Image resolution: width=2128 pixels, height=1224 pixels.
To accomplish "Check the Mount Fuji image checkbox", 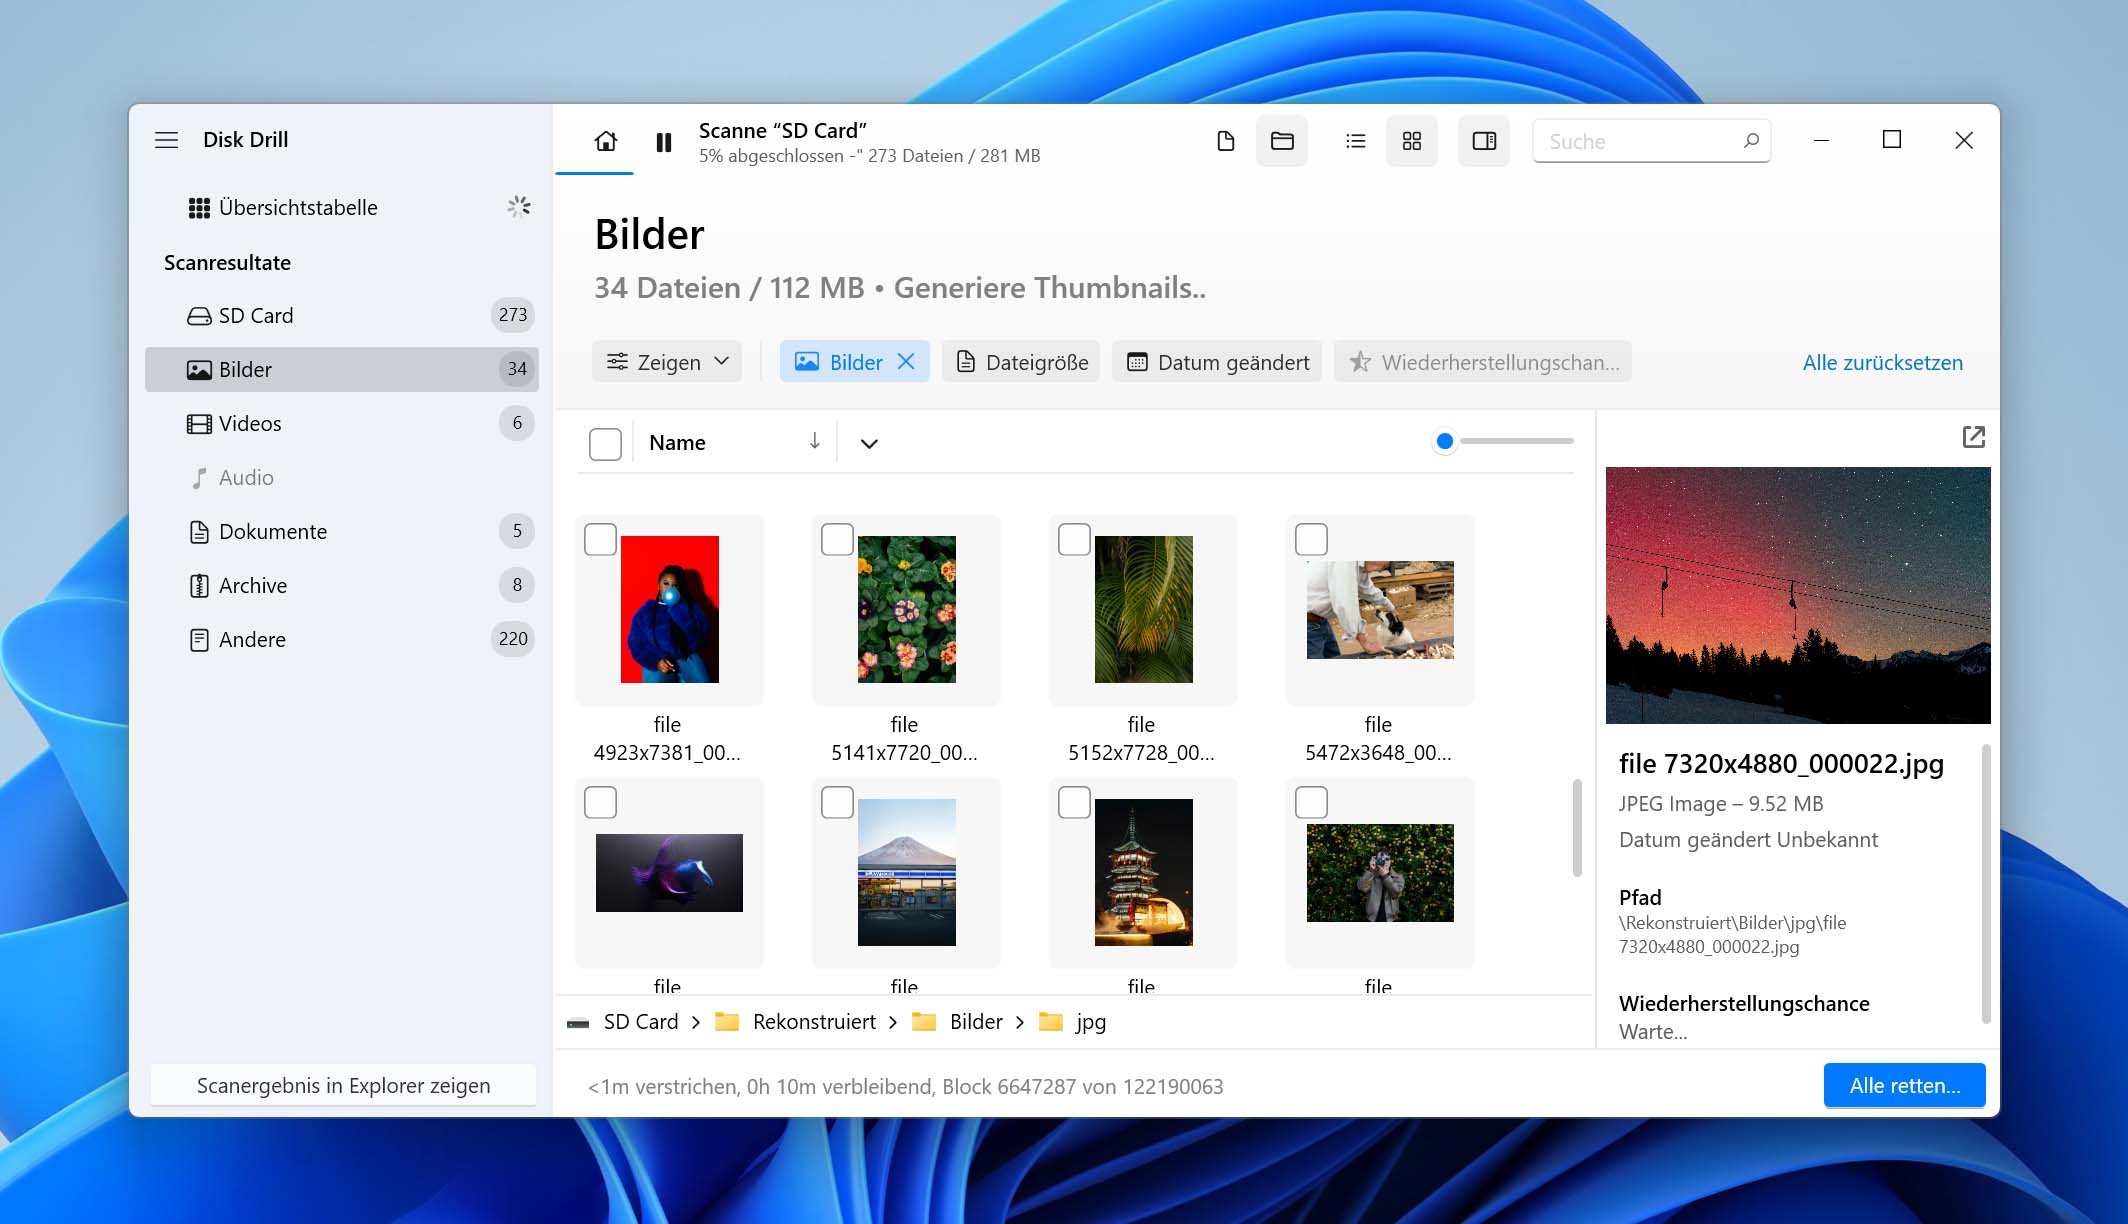I will click(837, 802).
